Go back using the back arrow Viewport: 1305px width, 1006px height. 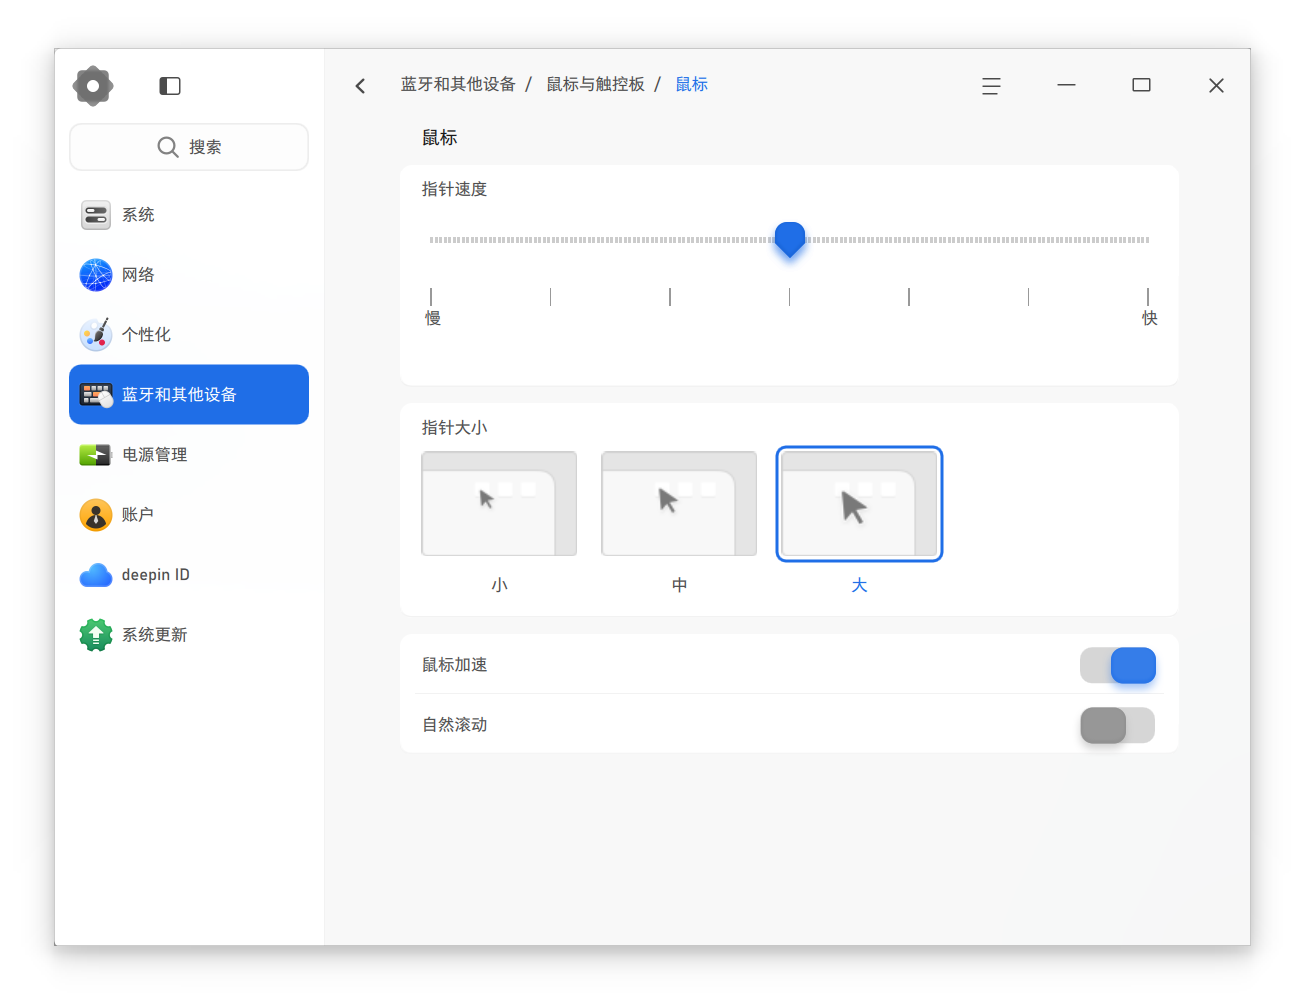click(x=361, y=86)
